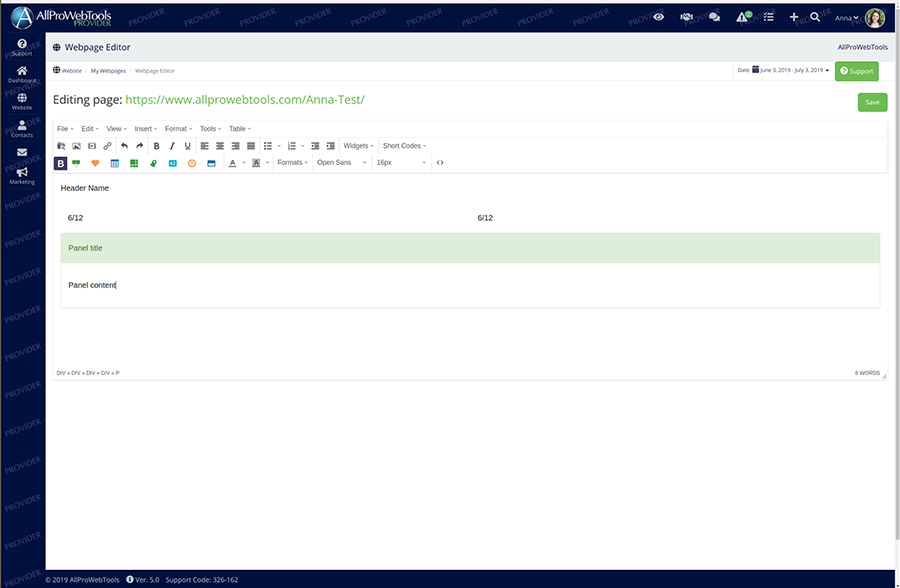This screenshot has width=900, height=588.
Task: Open the Insert menu
Action: (146, 129)
